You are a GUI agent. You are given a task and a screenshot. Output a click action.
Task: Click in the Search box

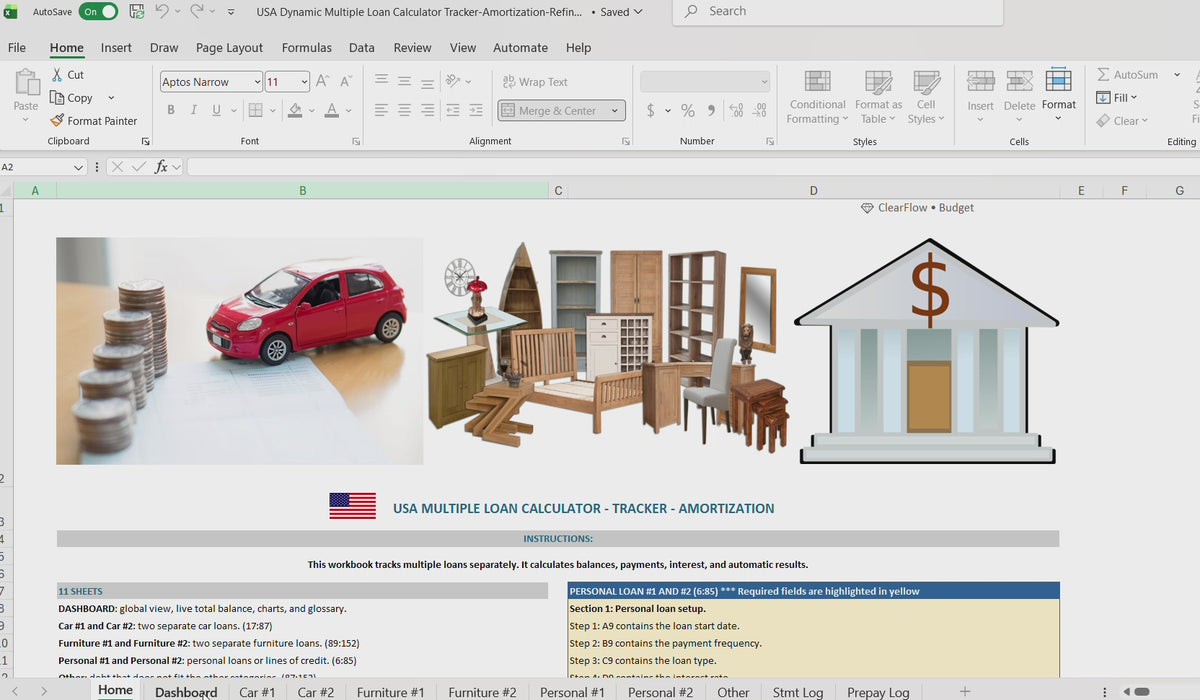click(838, 11)
